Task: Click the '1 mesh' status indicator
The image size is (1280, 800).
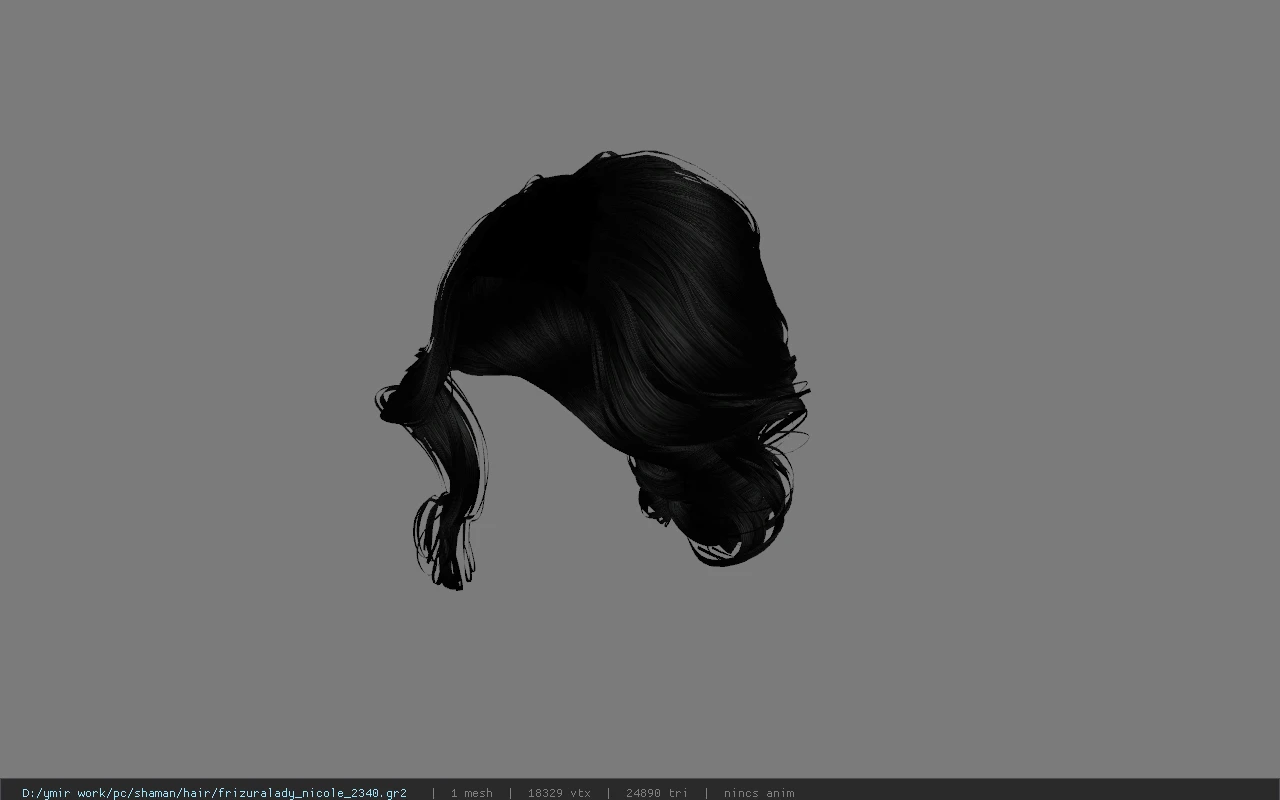Action: [x=471, y=793]
